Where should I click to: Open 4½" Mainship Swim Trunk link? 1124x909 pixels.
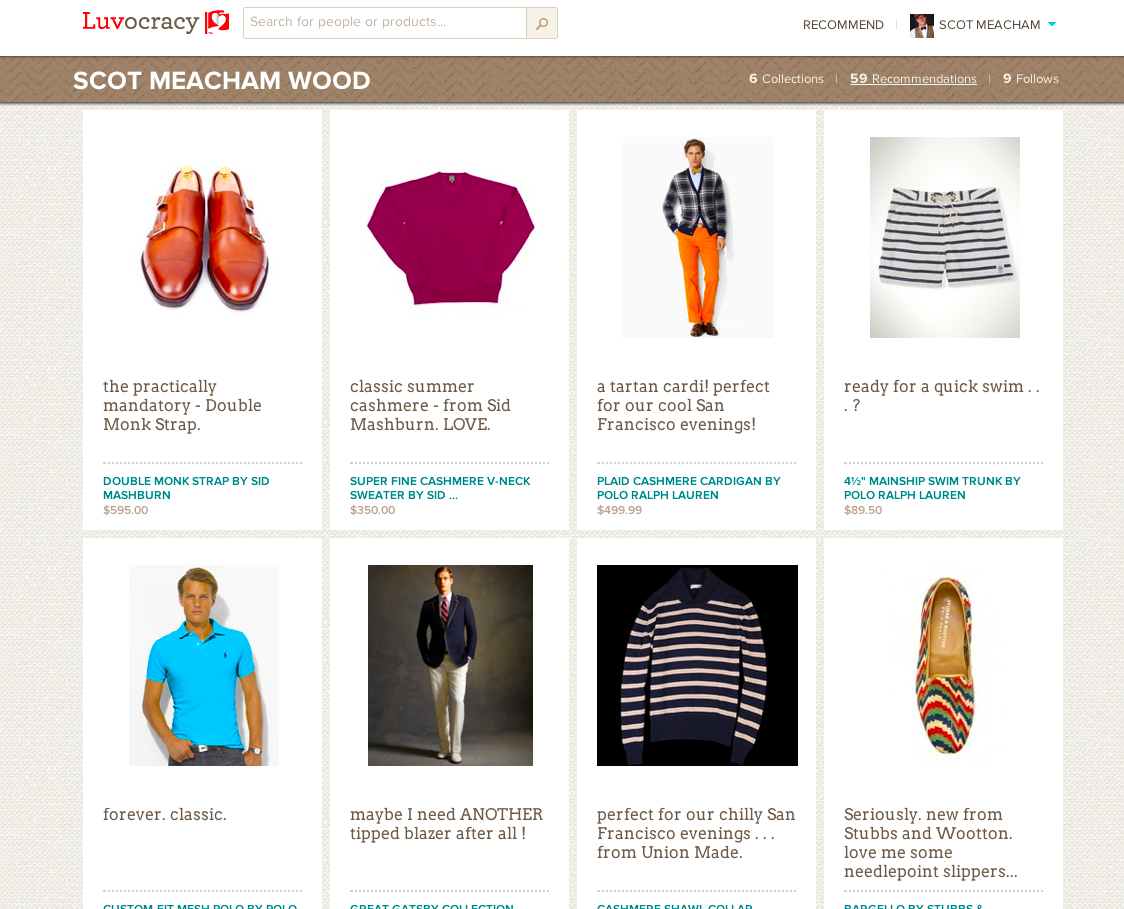pyautogui.click(x=932, y=488)
